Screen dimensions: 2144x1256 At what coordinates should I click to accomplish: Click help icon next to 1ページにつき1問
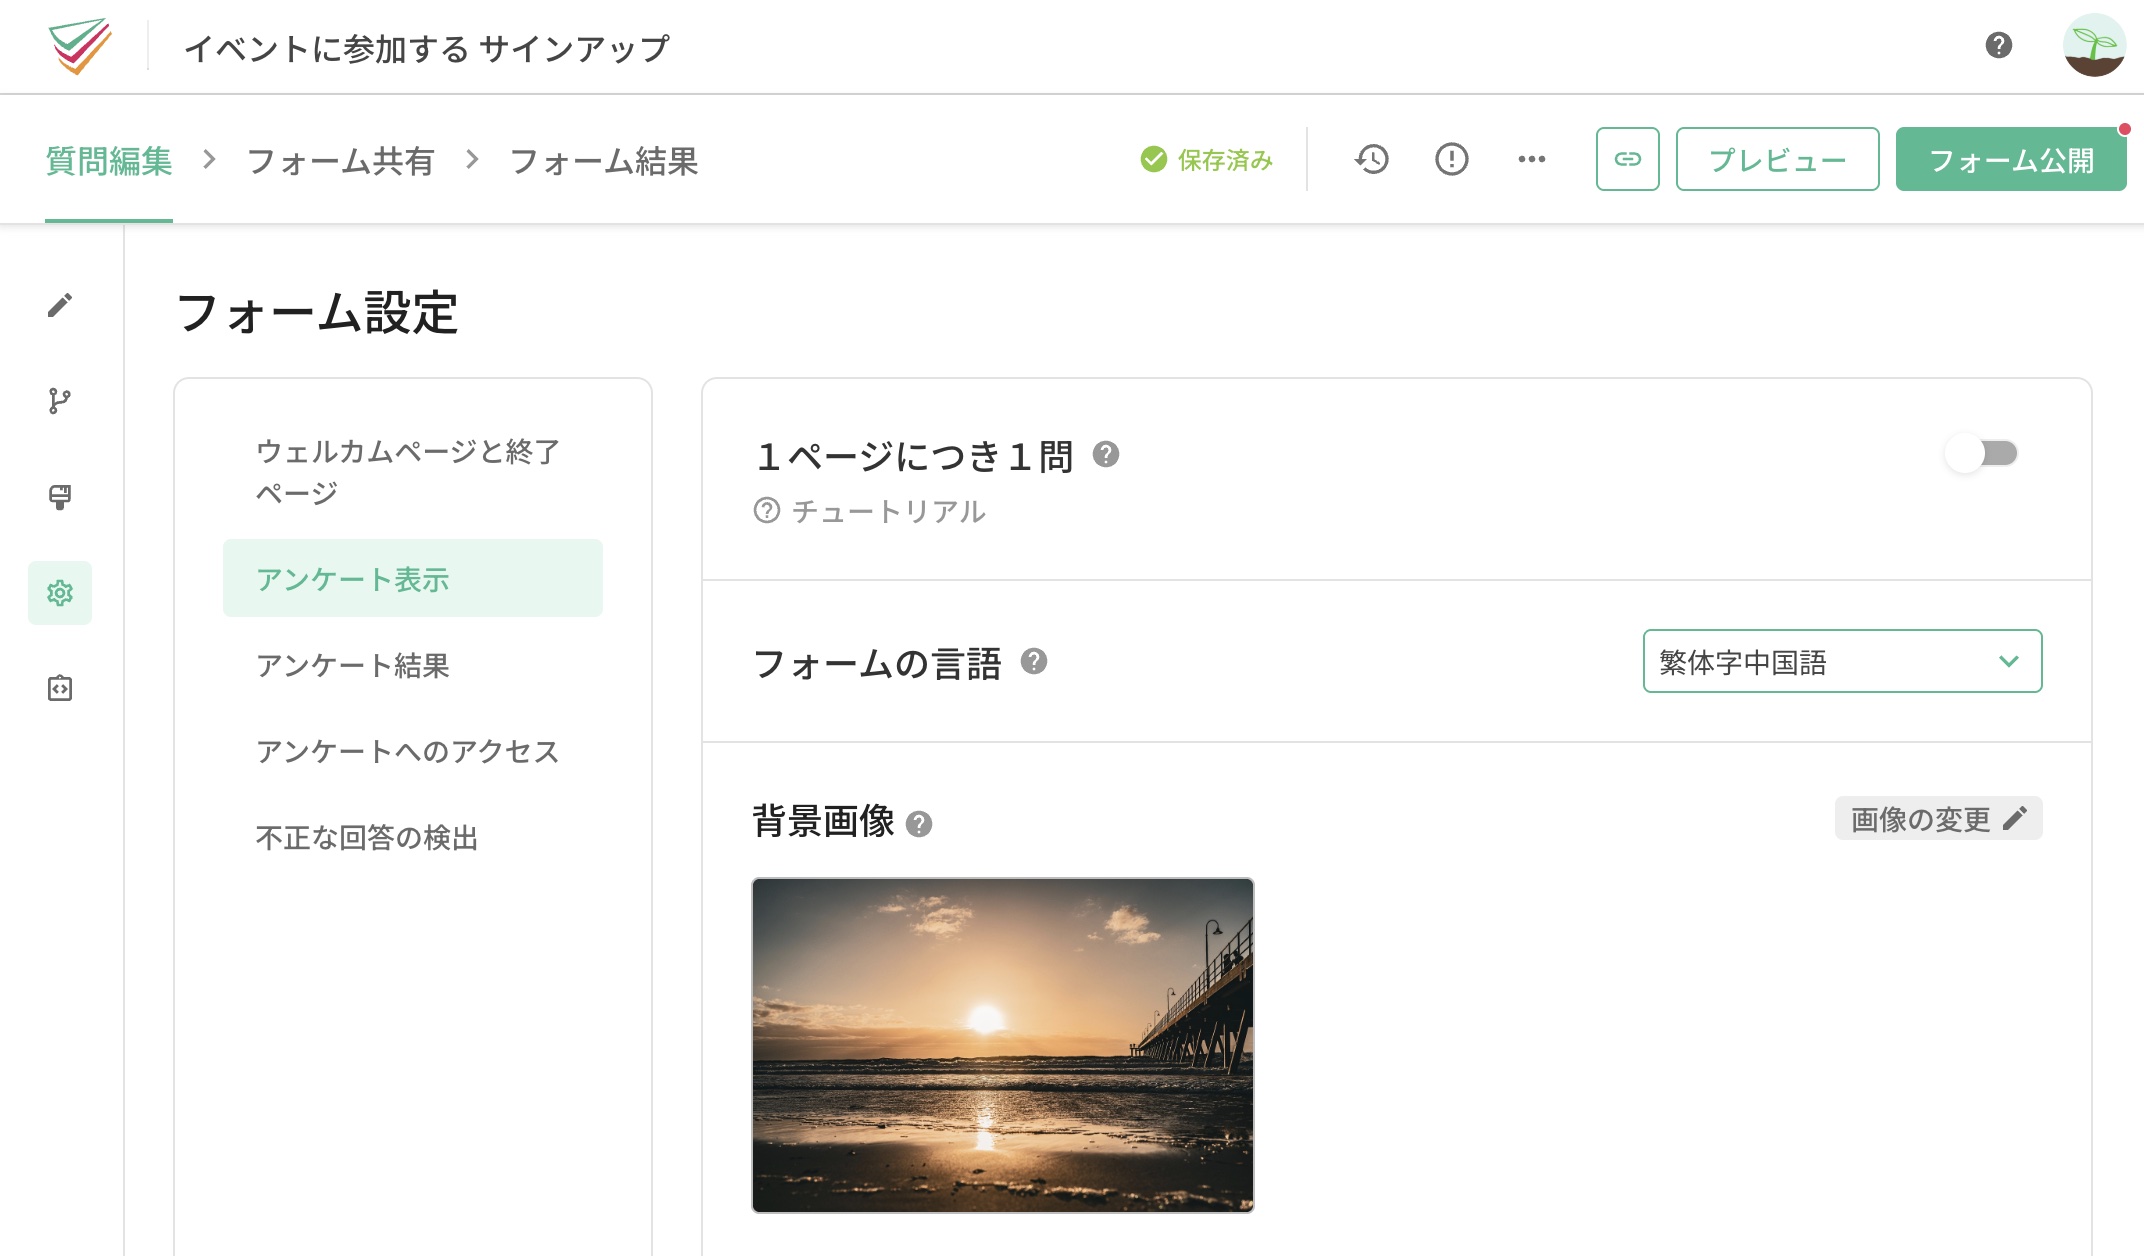coord(1105,455)
